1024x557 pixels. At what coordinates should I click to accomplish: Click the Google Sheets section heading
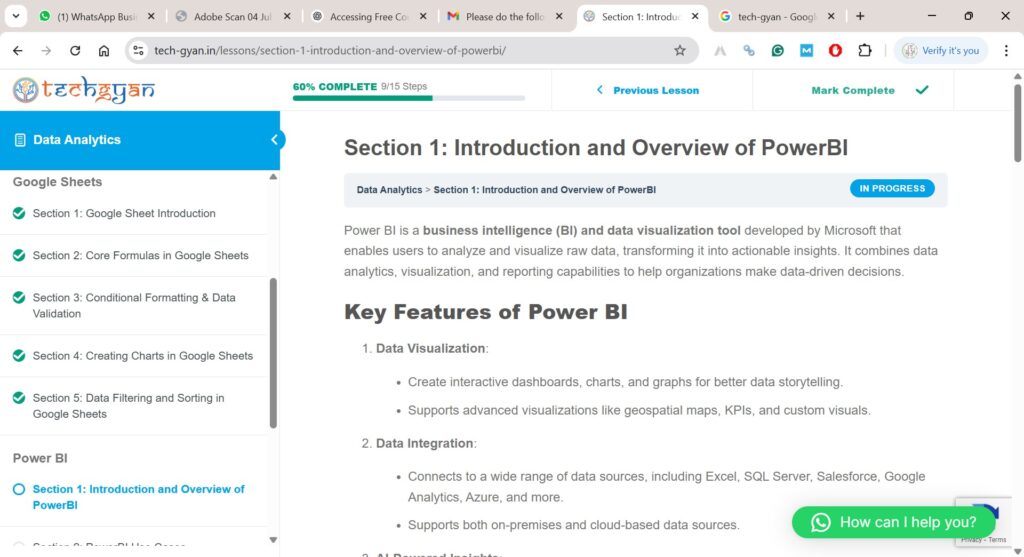click(57, 182)
